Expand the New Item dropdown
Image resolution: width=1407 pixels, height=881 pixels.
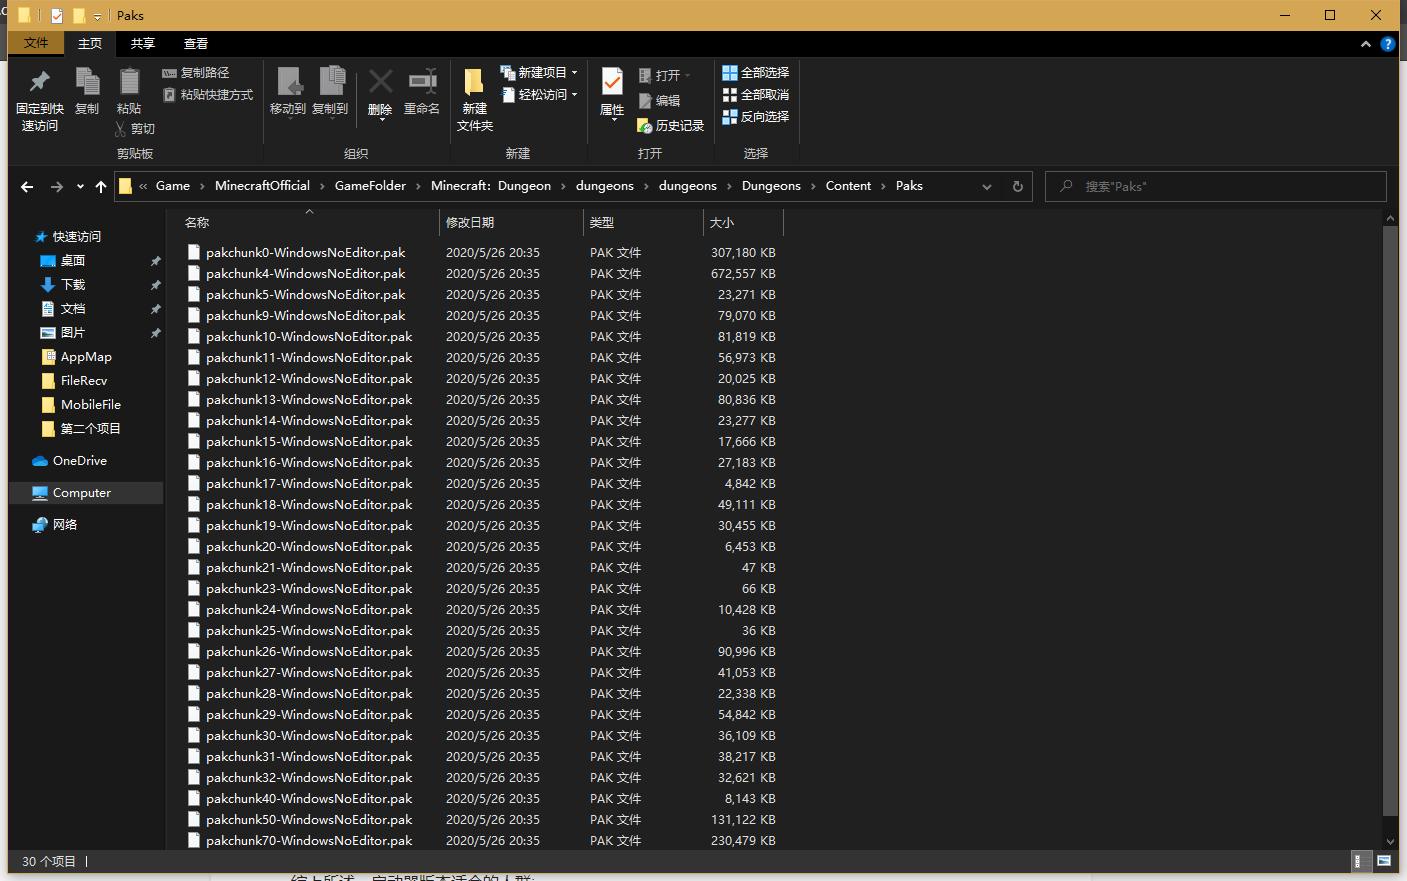pos(540,73)
